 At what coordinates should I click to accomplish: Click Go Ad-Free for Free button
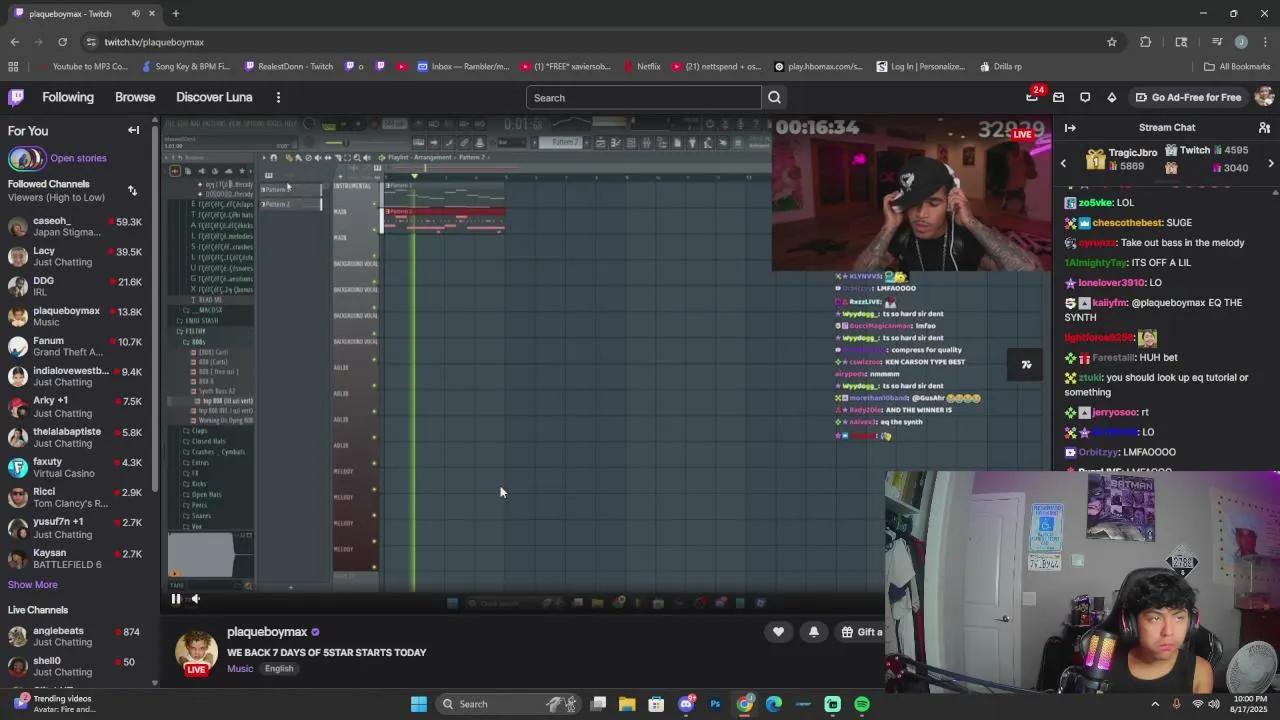(1188, 97)
